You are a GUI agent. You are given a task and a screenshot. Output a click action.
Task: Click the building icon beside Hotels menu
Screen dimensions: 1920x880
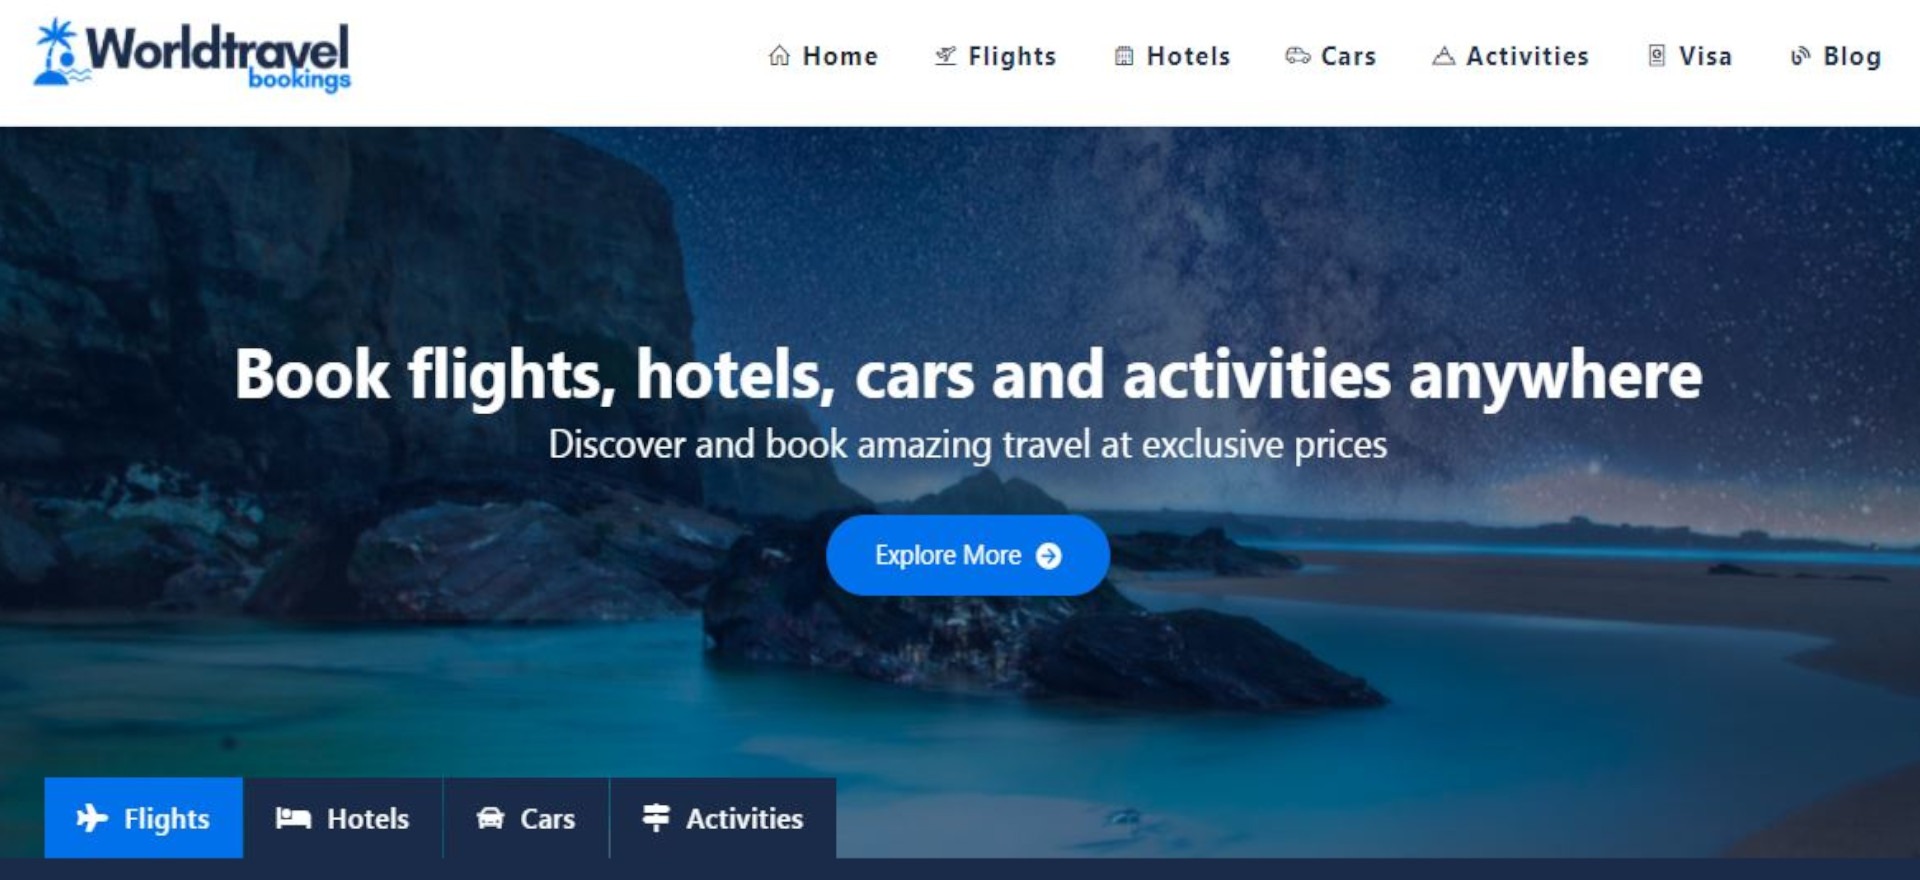pyautogui.click(x=1124, y=56)
